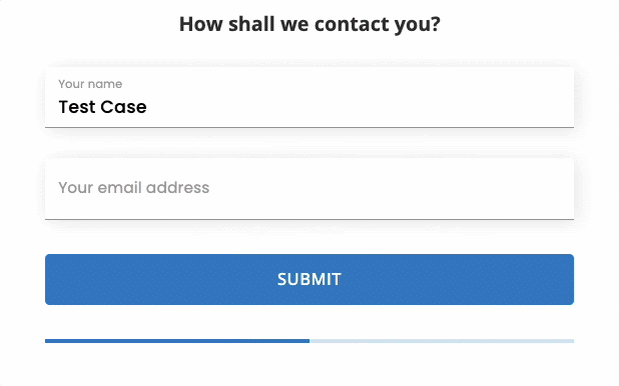Screen dimensions: 619x386
Task: Click the right edge of the SUBMIT button
Action: [x=570, y=279]
